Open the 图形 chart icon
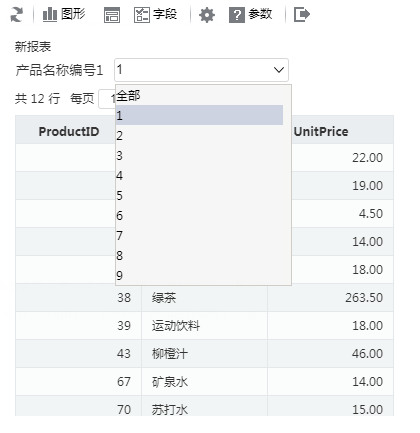 (50, 15)
